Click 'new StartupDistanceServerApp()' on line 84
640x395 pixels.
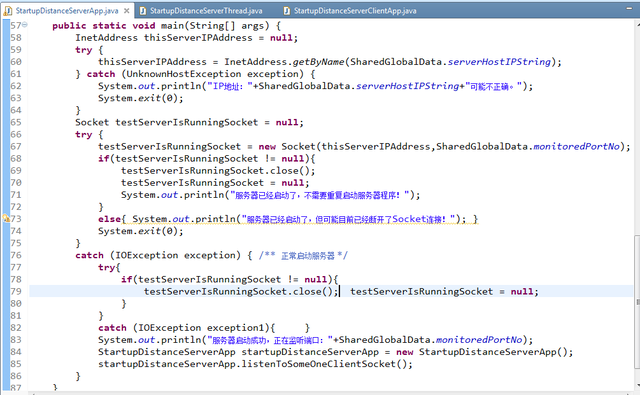pyautogui.click(x=482, y=352)
